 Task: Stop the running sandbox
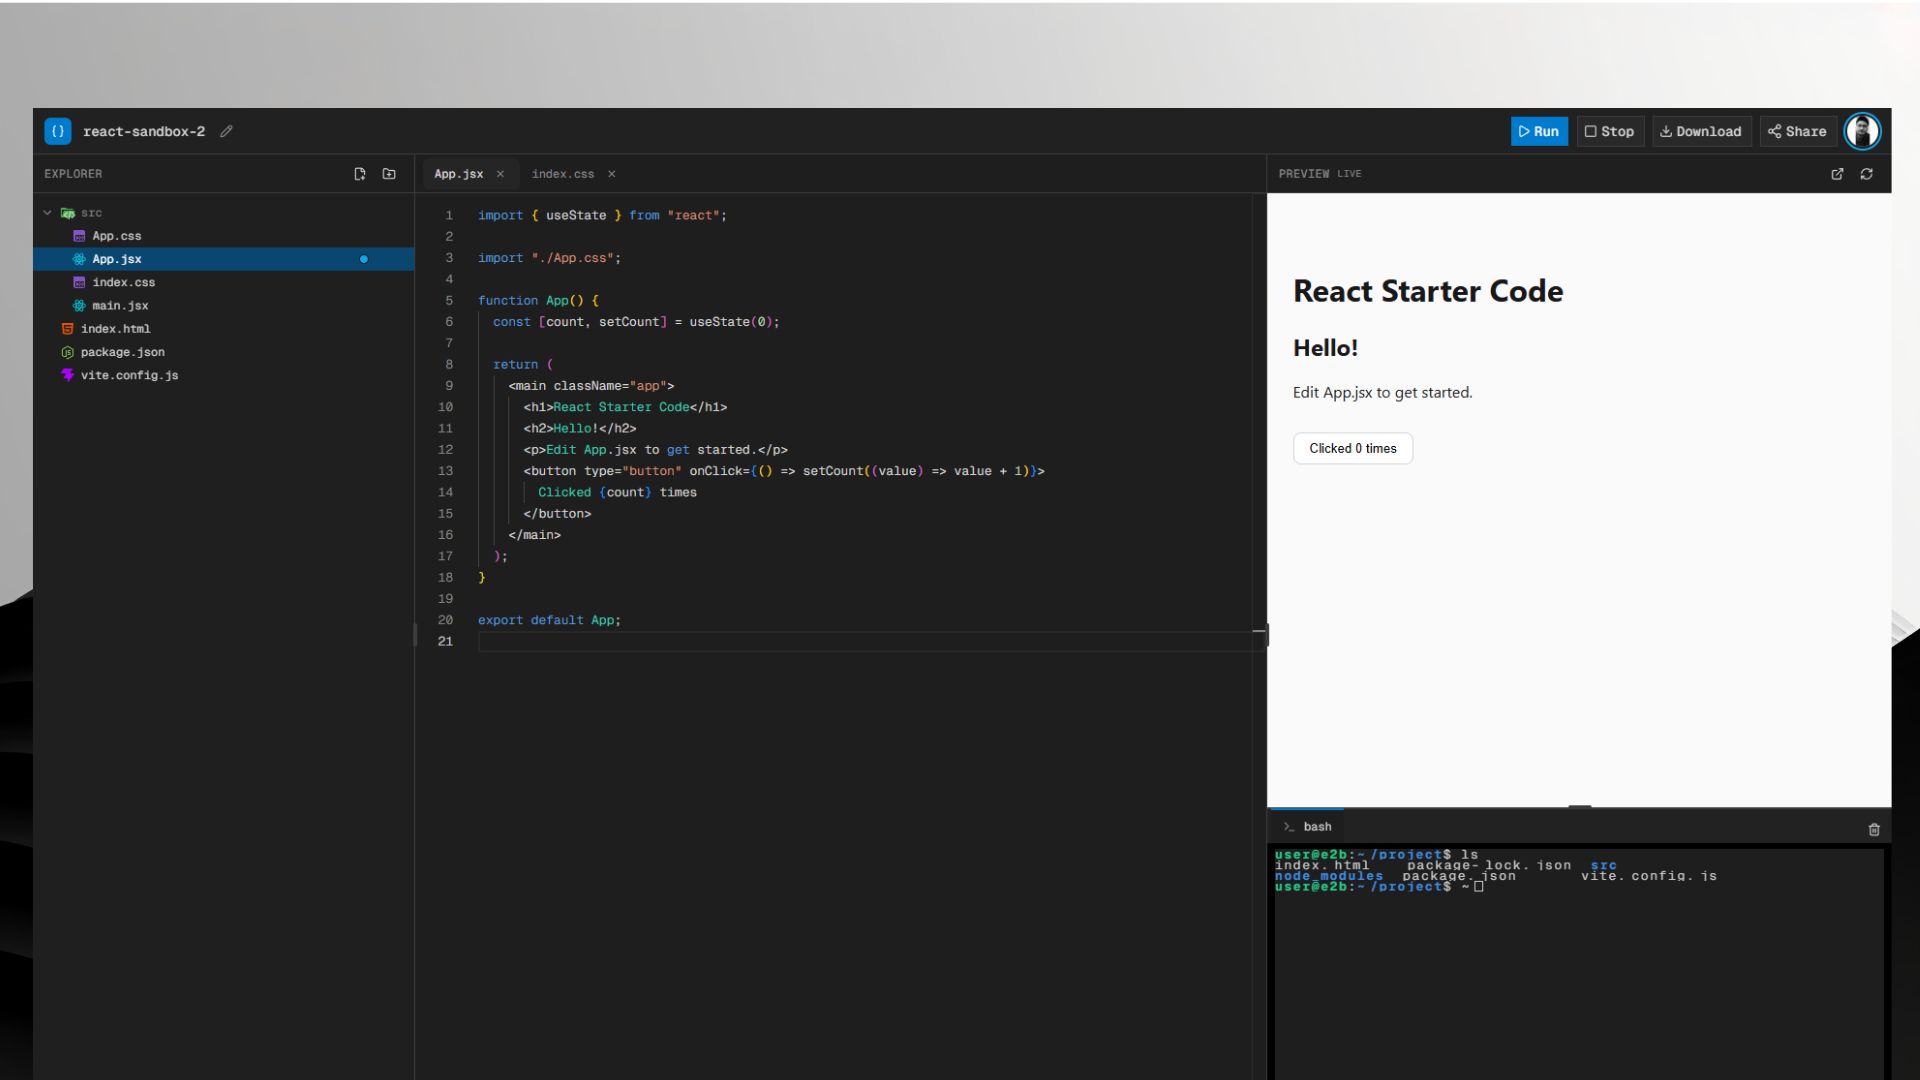coord(1610,131)
